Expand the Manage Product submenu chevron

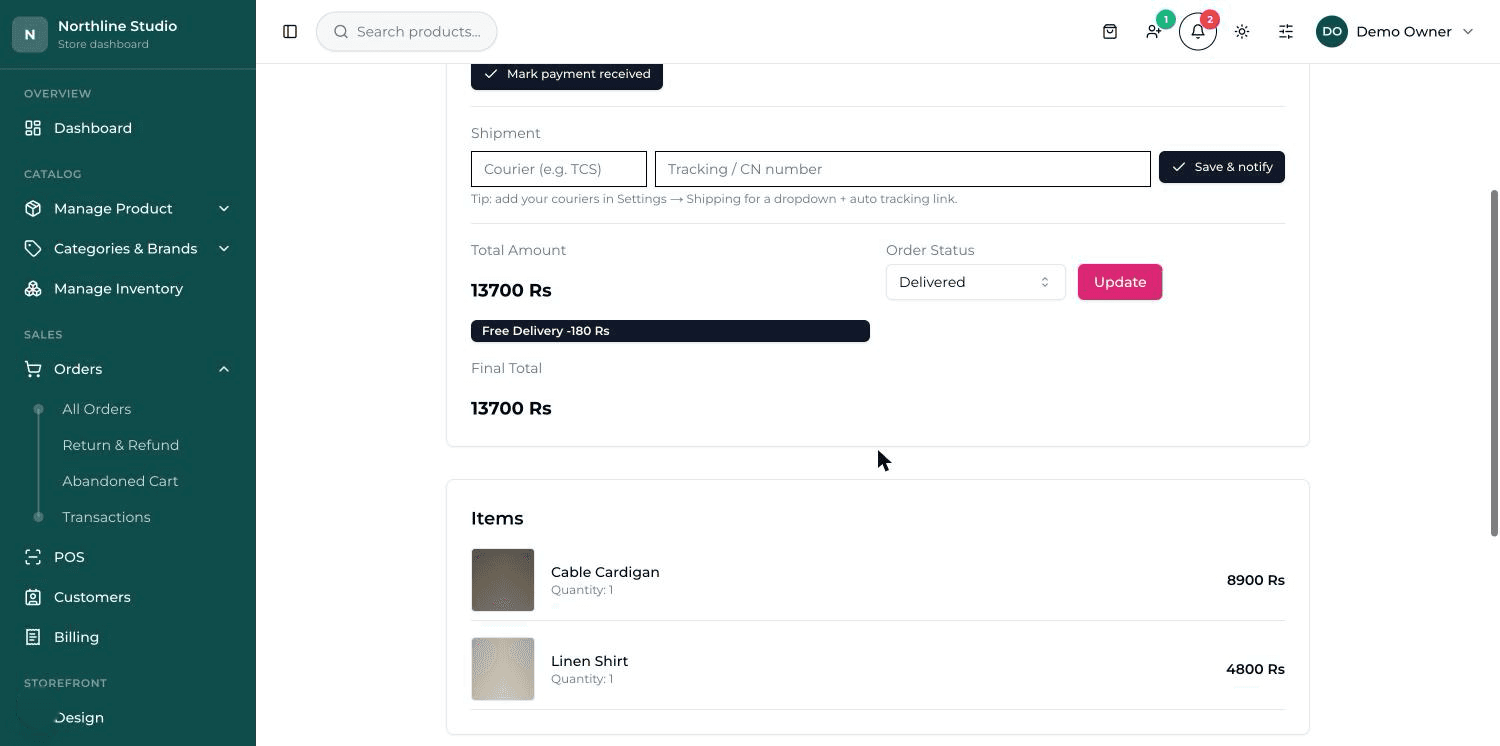[x=224, y=208]
